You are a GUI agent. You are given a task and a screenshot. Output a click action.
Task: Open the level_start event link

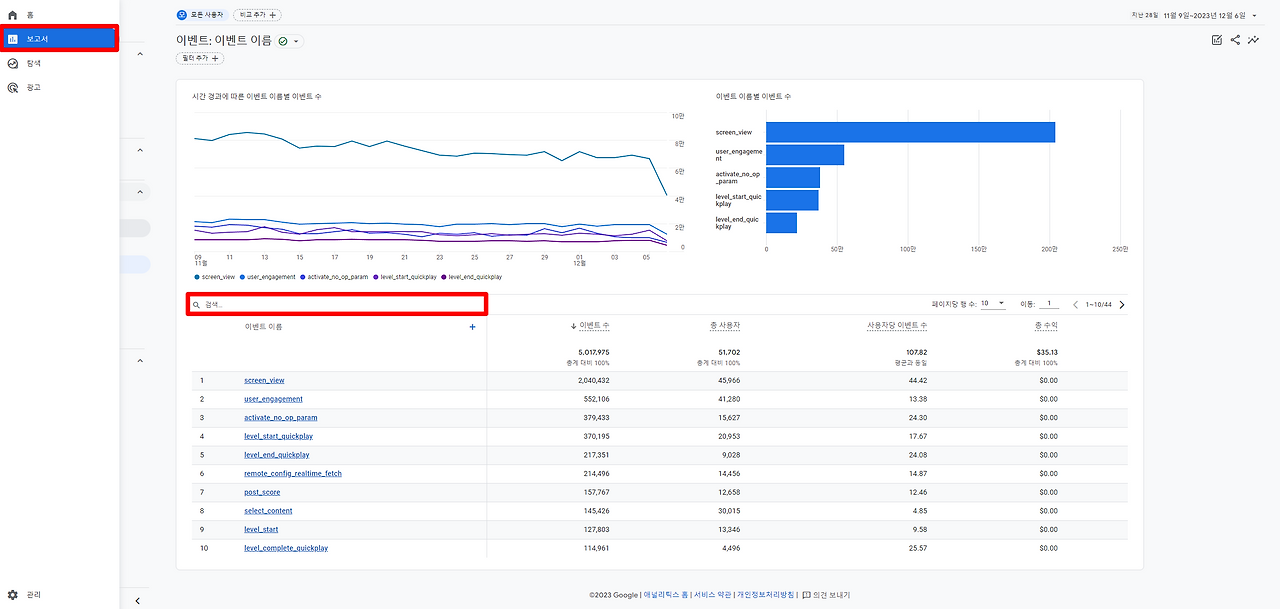coord(261,529)
